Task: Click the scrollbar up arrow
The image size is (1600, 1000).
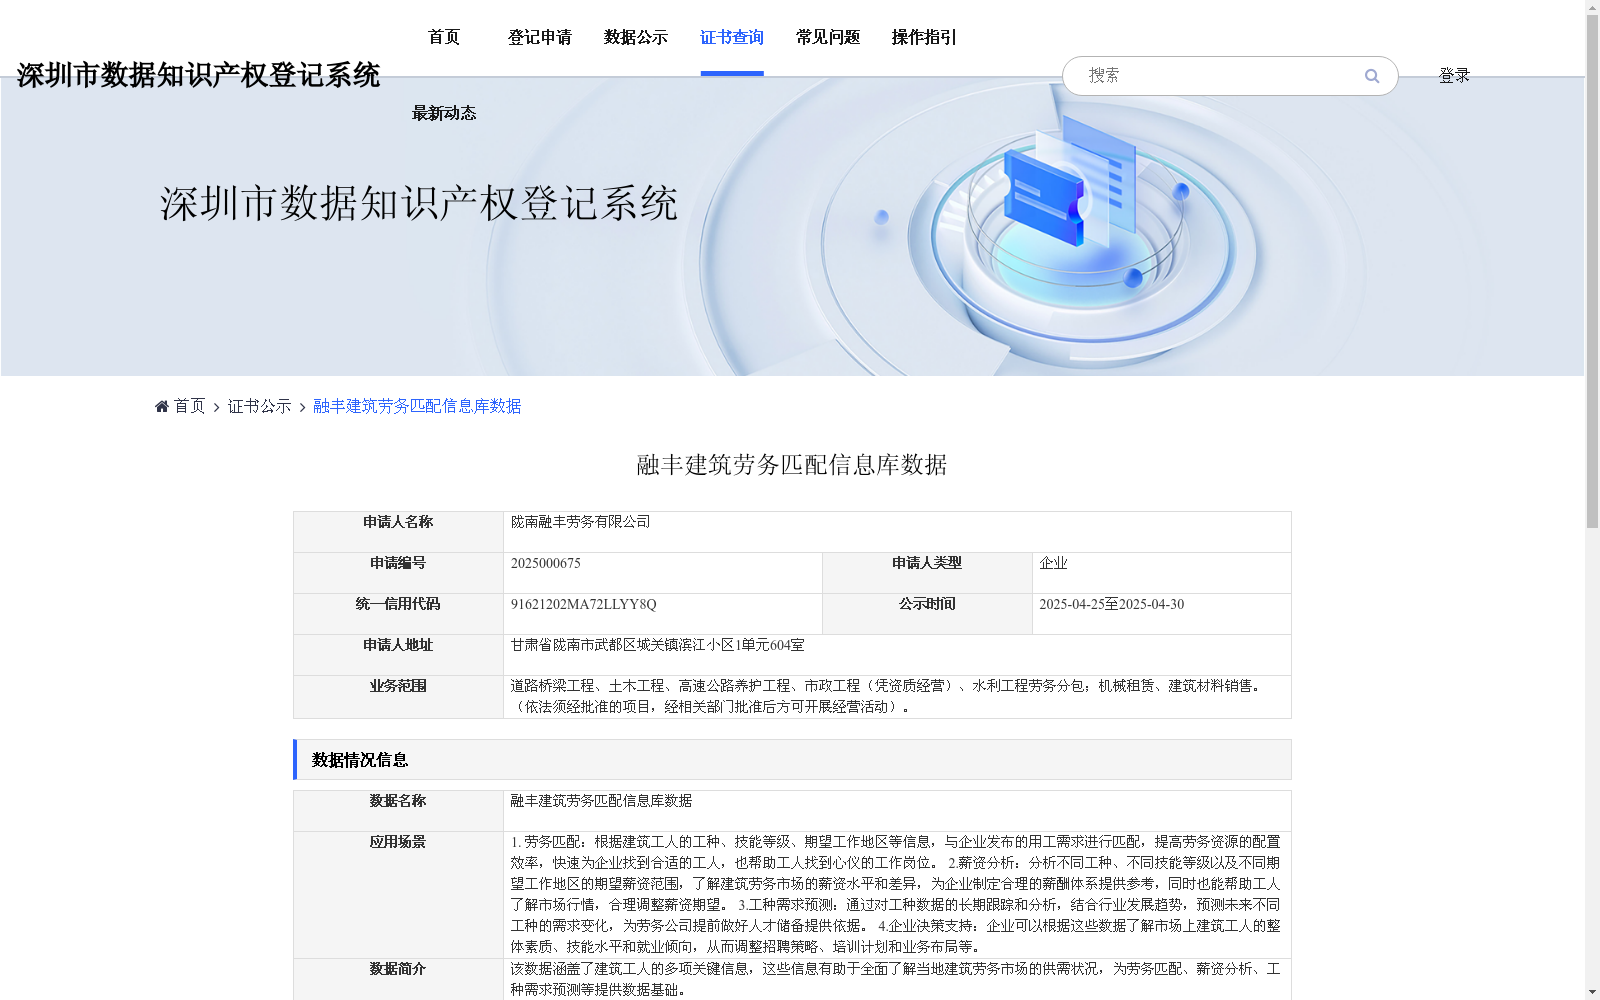Action: [1592, 7]
